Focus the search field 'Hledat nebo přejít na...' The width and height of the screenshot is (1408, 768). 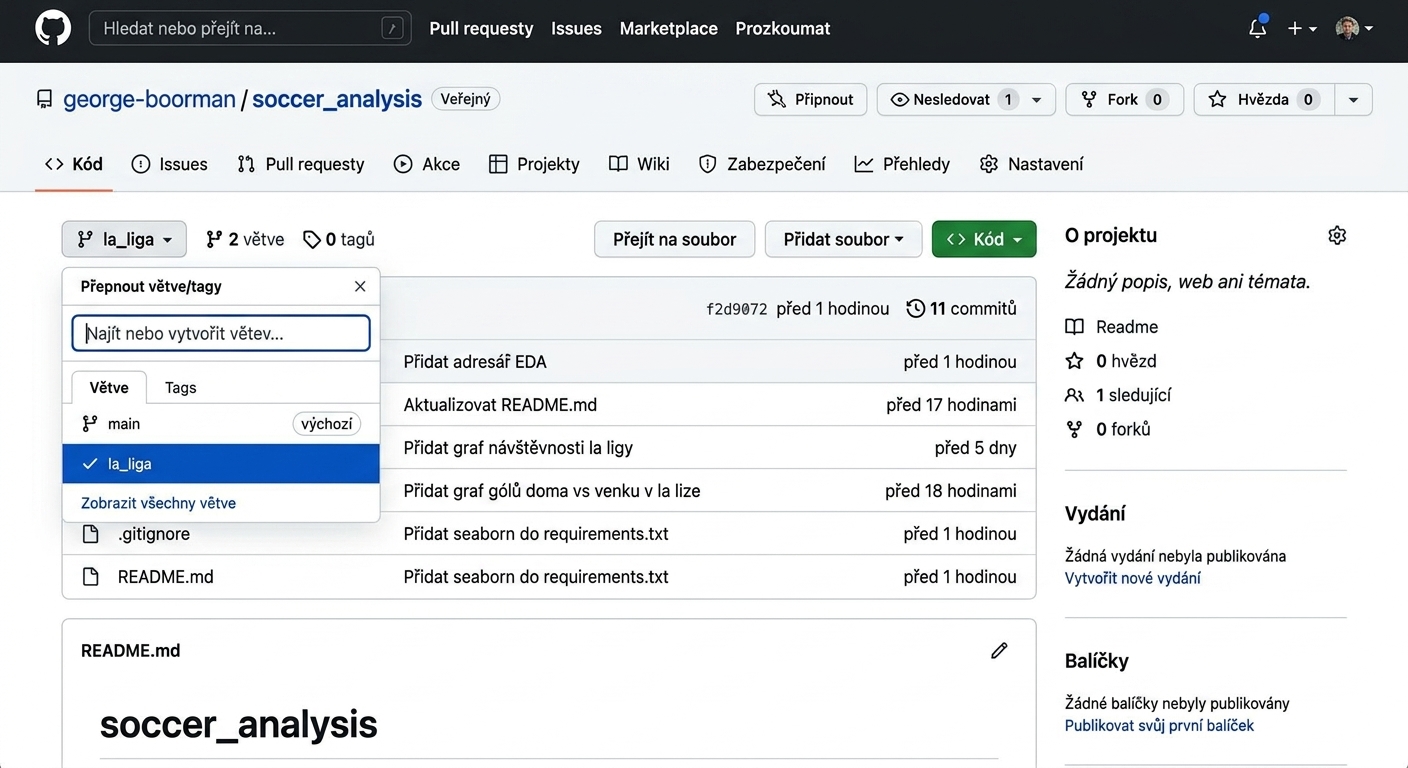pos(250,28)
